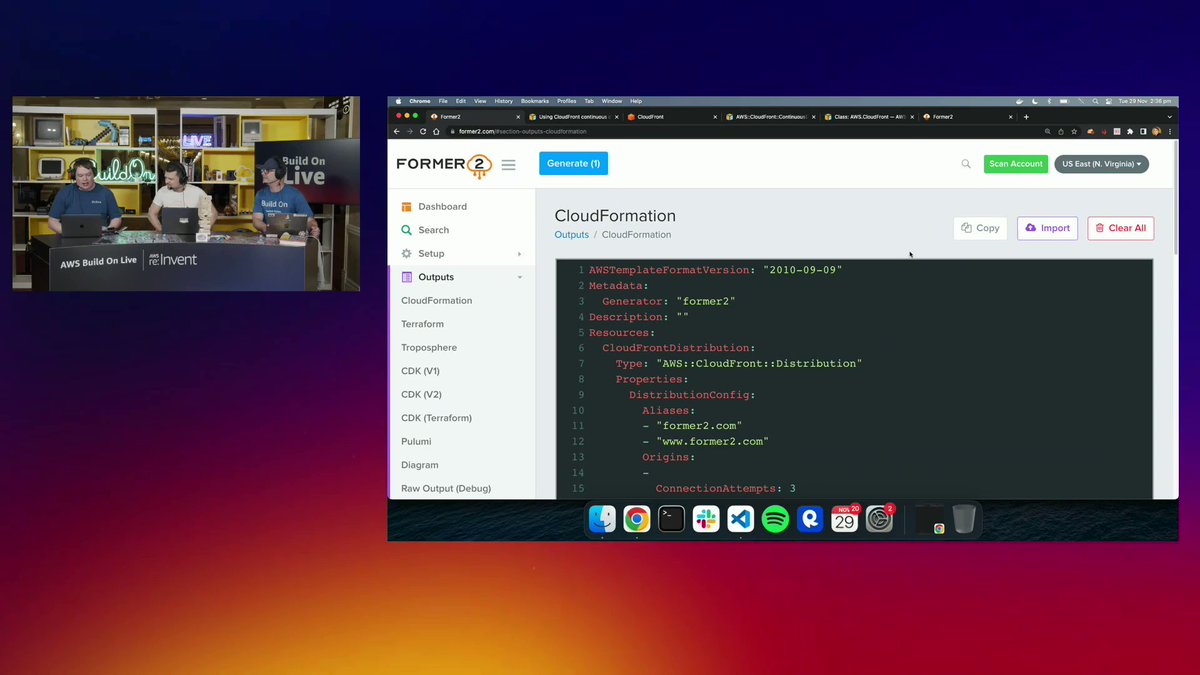
Task: Open the blue Q app in Dock
Action: click(810, 519)
